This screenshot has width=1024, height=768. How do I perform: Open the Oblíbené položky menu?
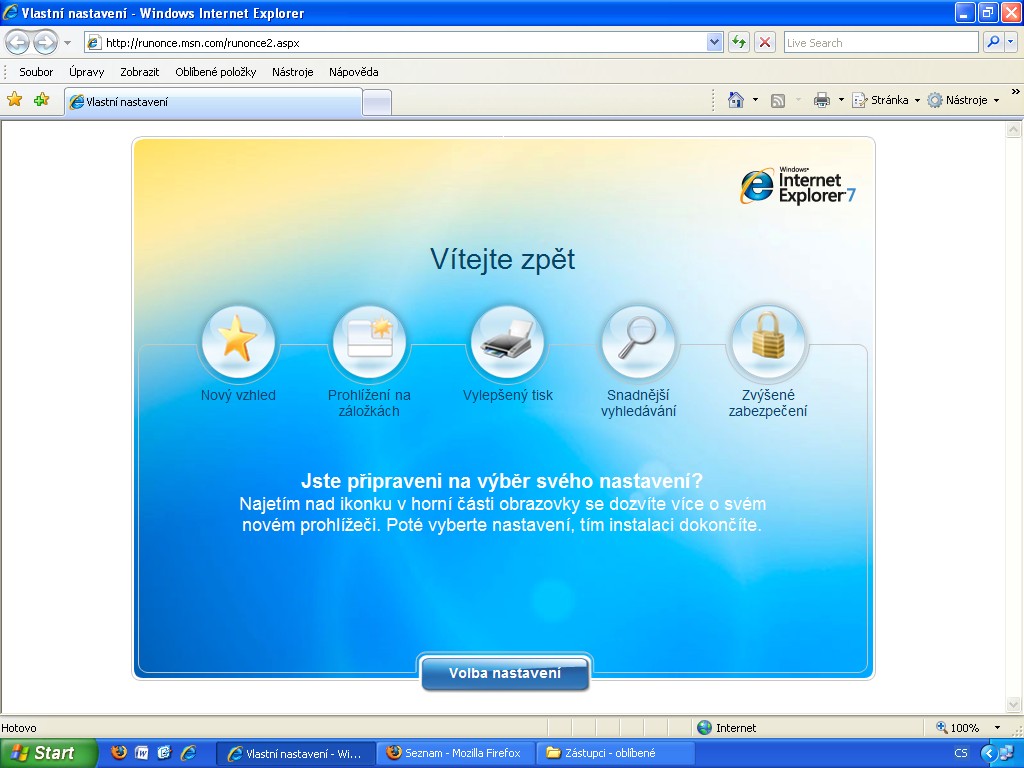tap(216, 72)
